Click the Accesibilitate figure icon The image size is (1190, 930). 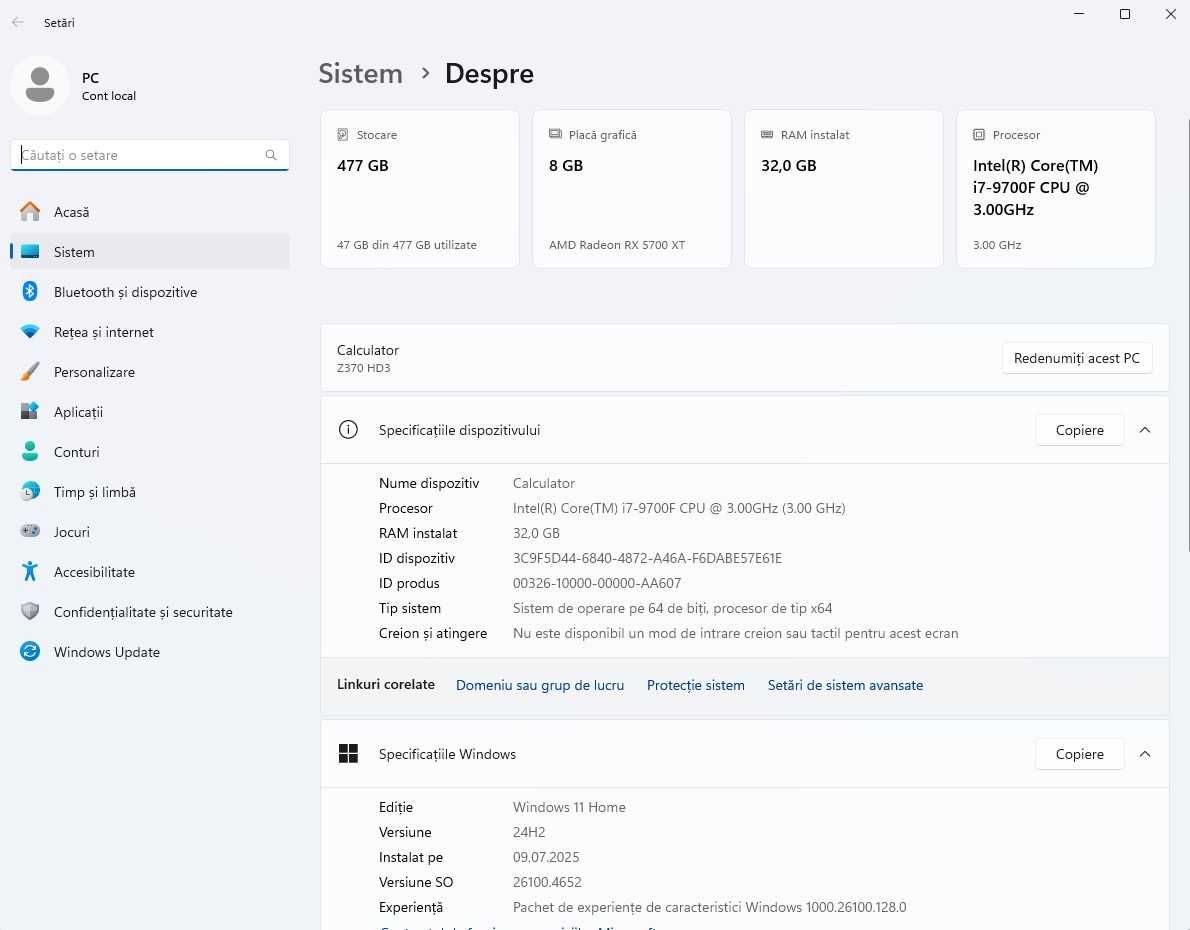pos(30,572)
